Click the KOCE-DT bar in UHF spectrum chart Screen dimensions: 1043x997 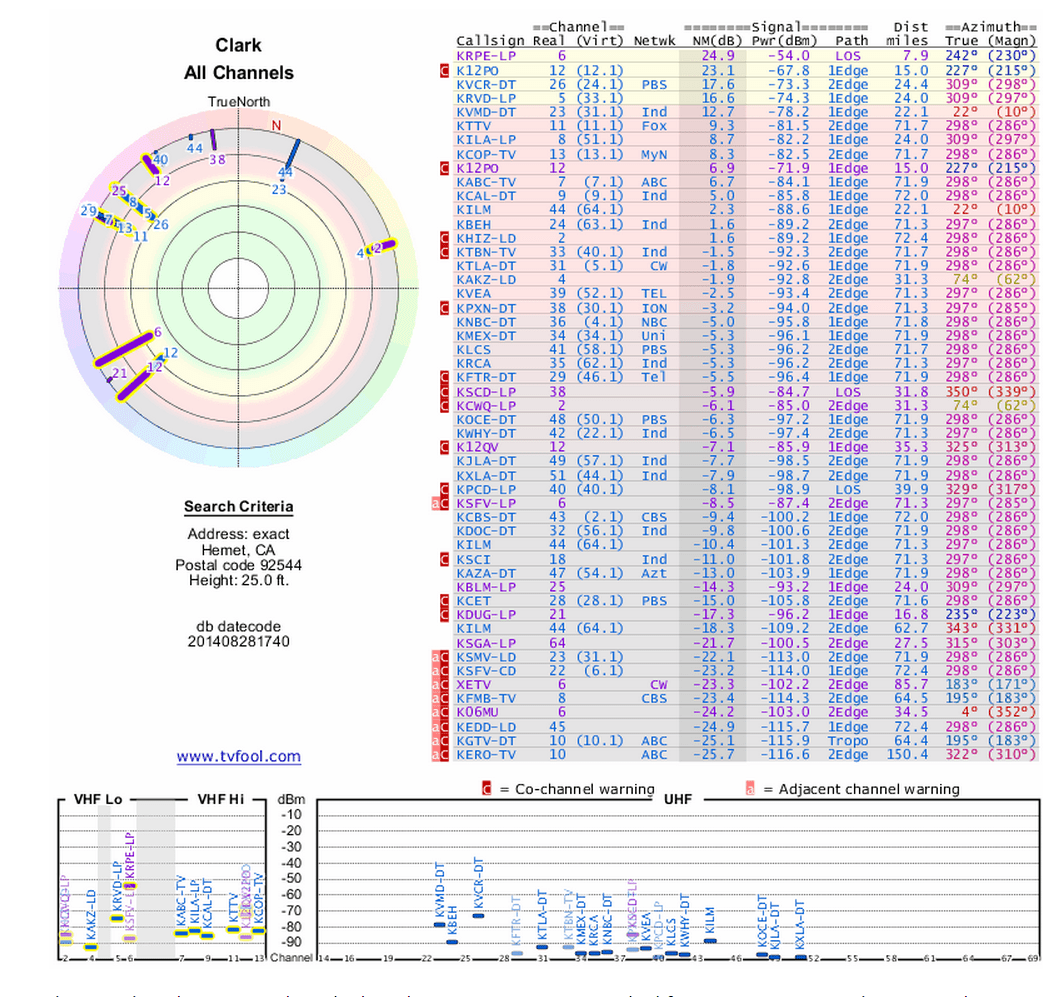click(x=762, y=954)
